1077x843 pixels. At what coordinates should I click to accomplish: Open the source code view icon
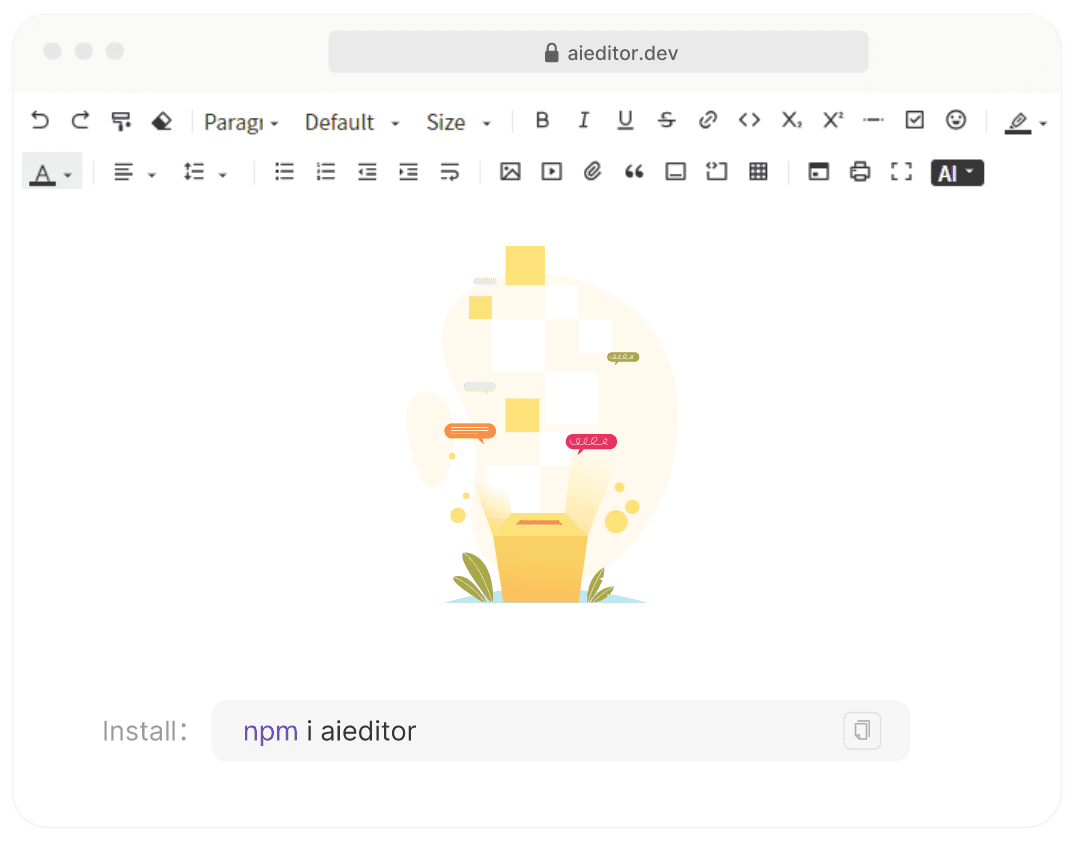click(x=819, y=172)
